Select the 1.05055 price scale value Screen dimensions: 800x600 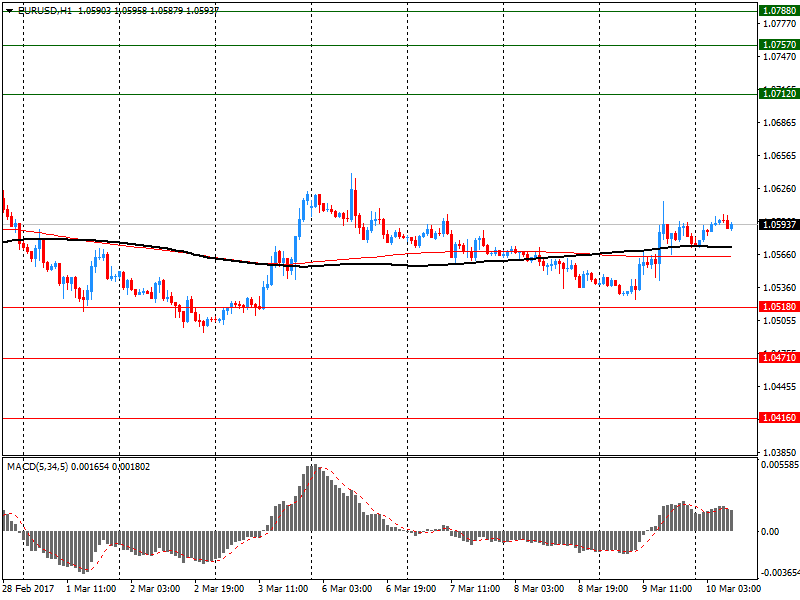click(x=780, y=321)
